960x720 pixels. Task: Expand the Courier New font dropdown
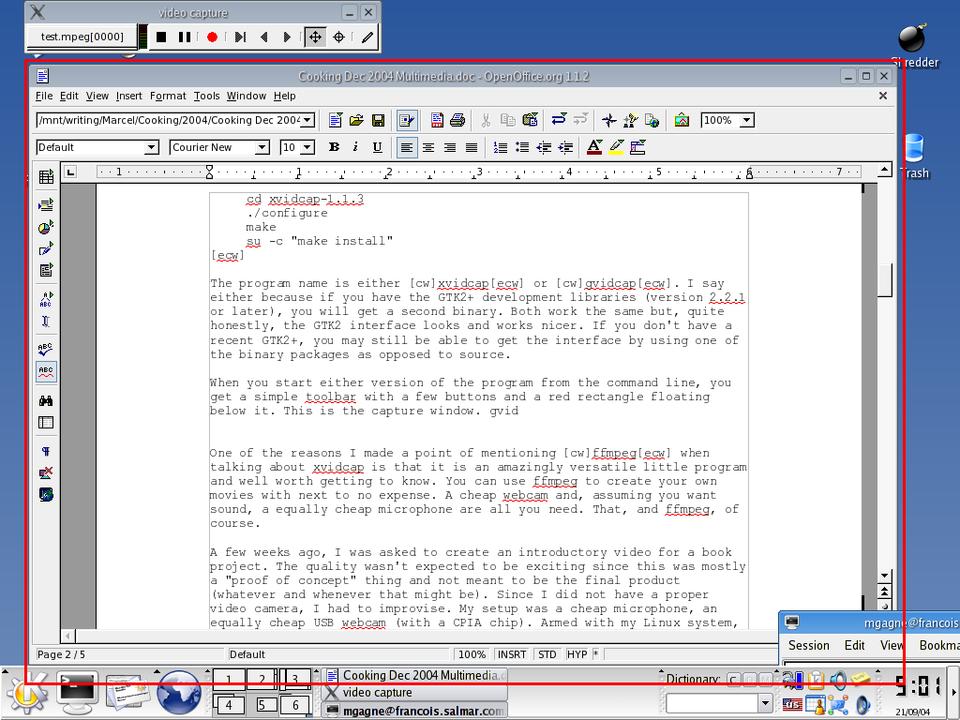(262, 147)
